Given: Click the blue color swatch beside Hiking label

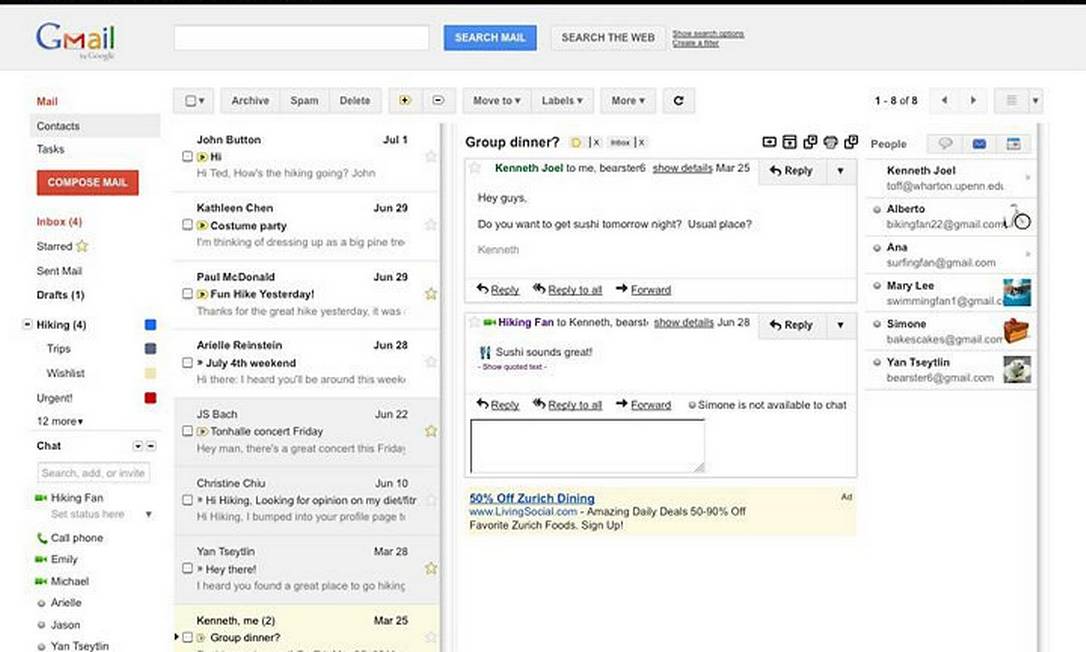Looking at the screenshot, I should [150, 325].
